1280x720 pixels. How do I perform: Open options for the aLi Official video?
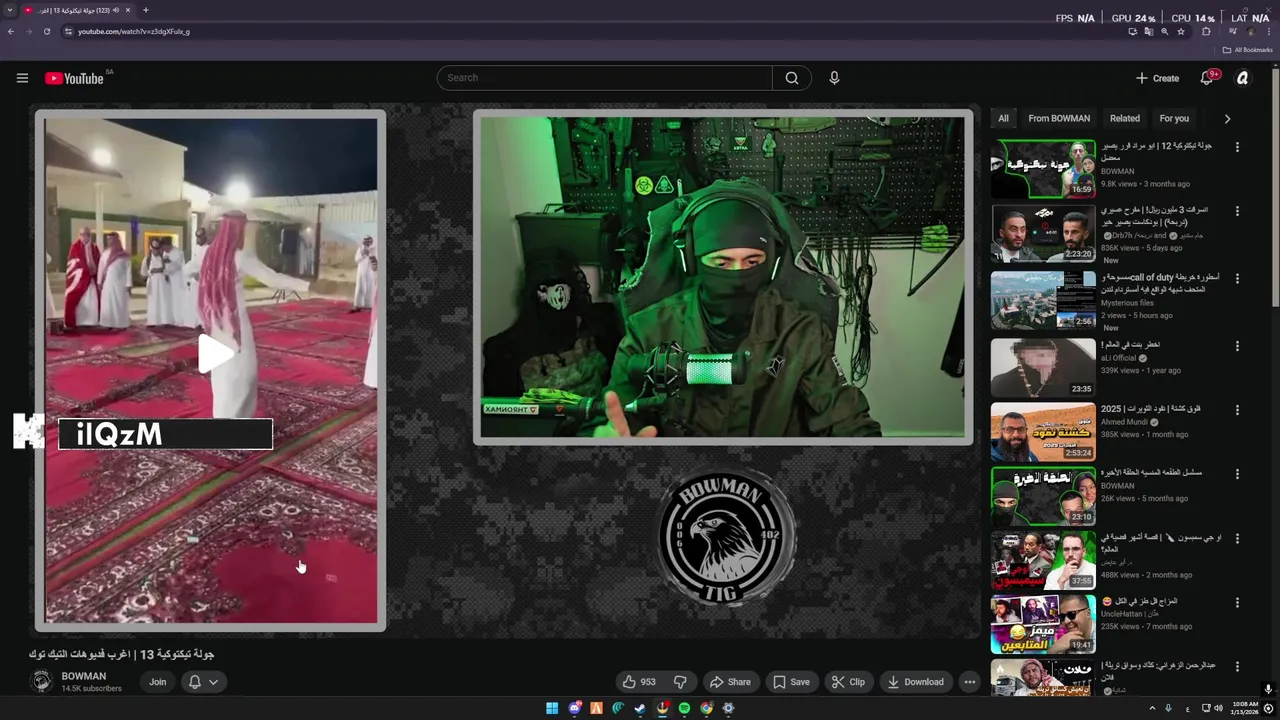1237,346
